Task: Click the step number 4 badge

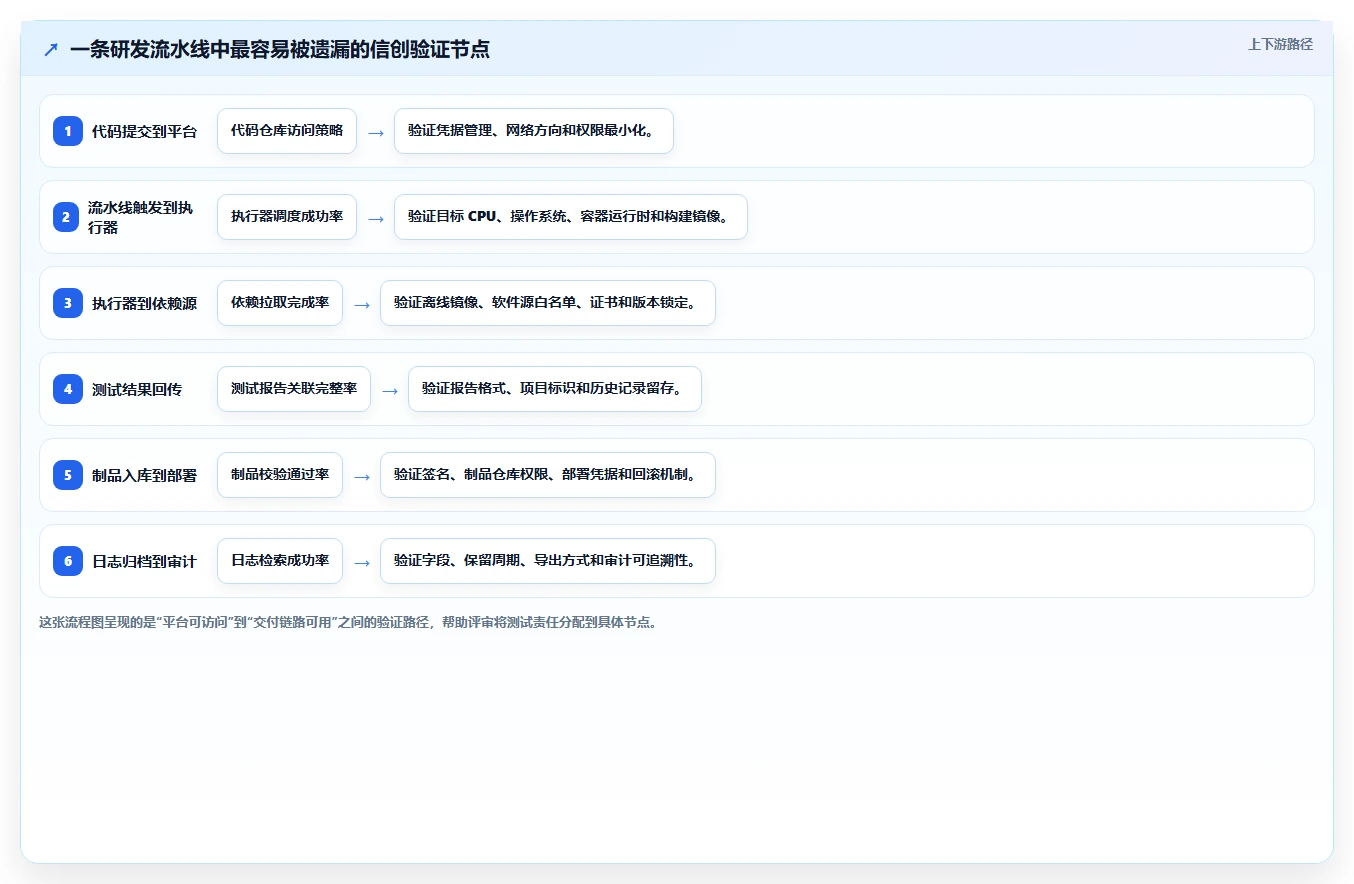Action: [x=68, y=389]
